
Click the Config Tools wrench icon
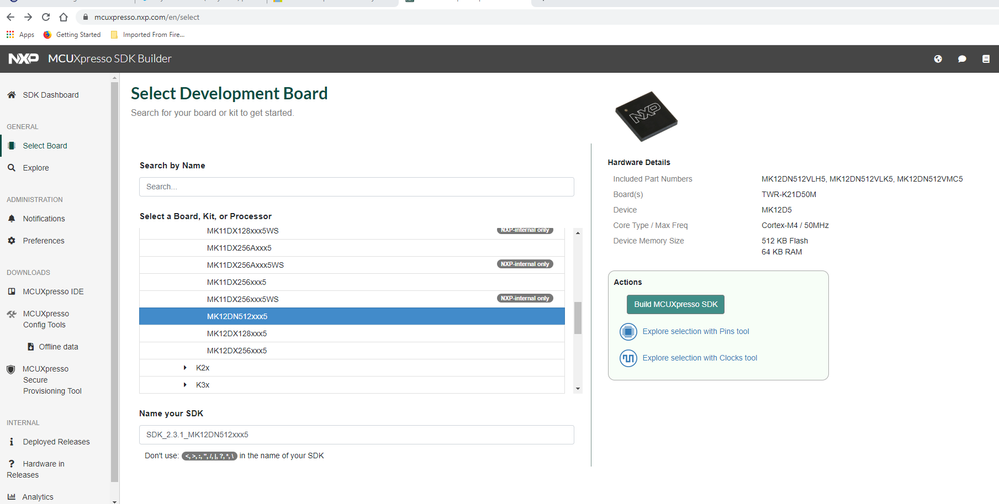point(11,314)
